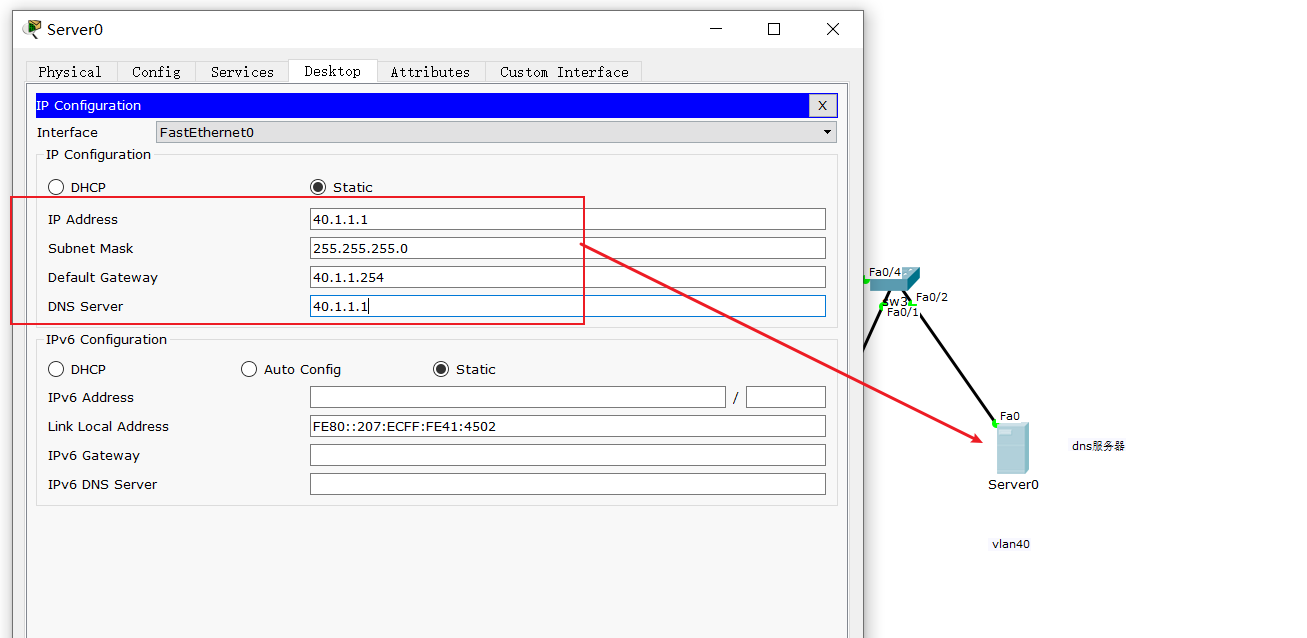
Task: Click the vlan40 text note
Action: (1010, 544)
